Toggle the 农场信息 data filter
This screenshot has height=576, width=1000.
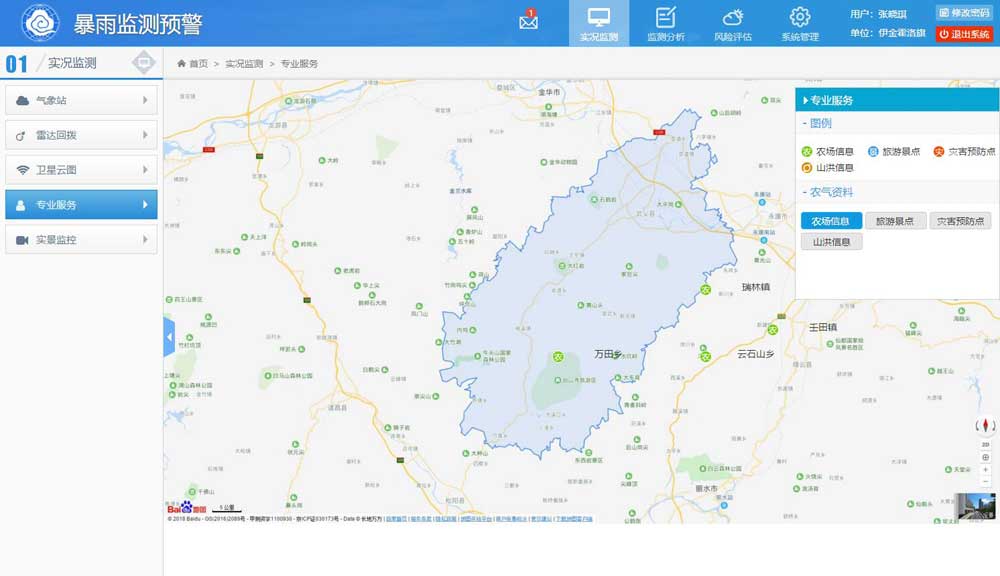click(x=831, y=221)
